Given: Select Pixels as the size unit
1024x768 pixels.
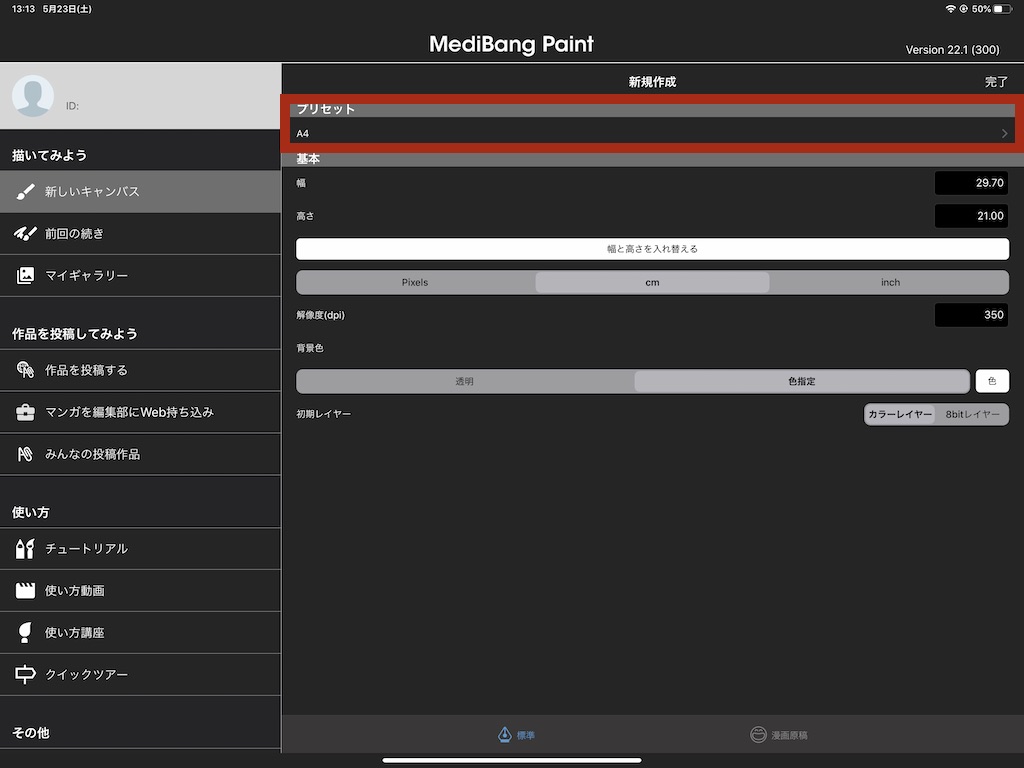Looking at the screenshot, I should point(415,282).
